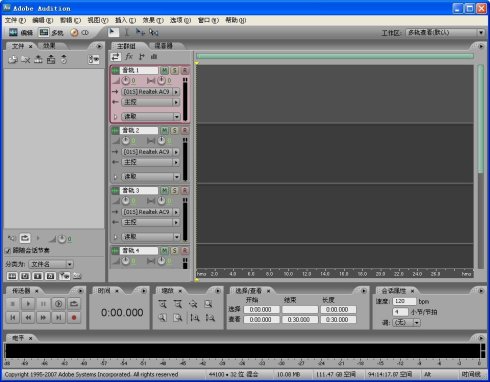This screenshot has width=490, height=382.
Task: Open the key dropdown in session properties
Action: pyautogui.click(x=417, y=323)
